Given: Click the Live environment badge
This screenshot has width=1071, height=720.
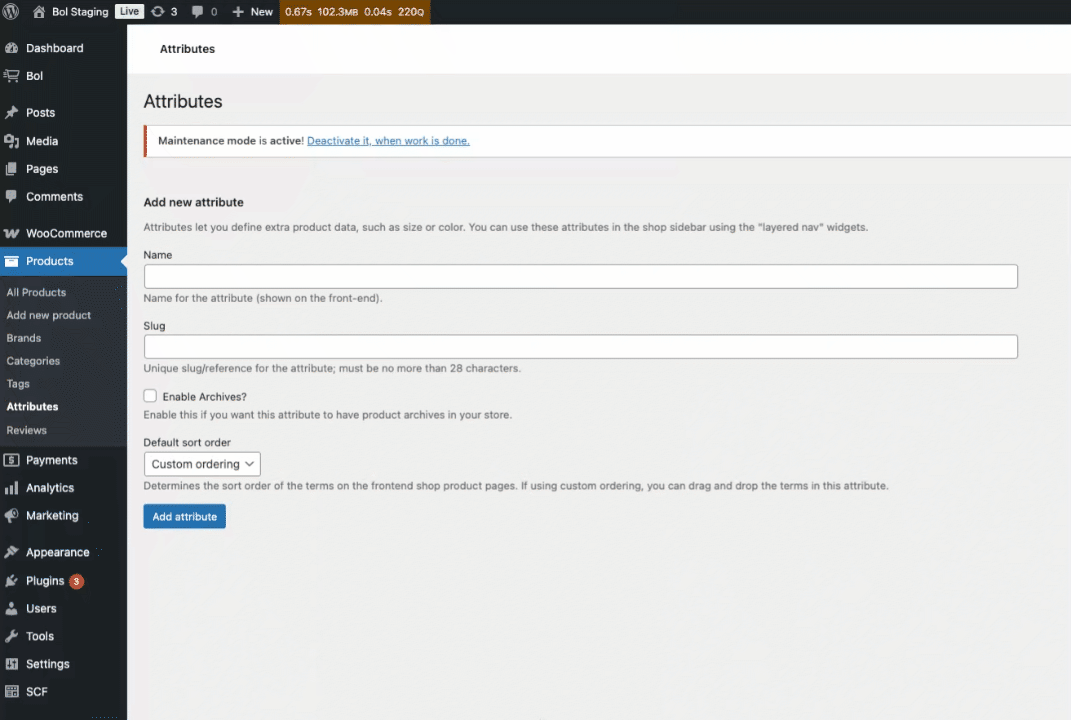Looking at the screenshot, I should click(x=129, y=12).
